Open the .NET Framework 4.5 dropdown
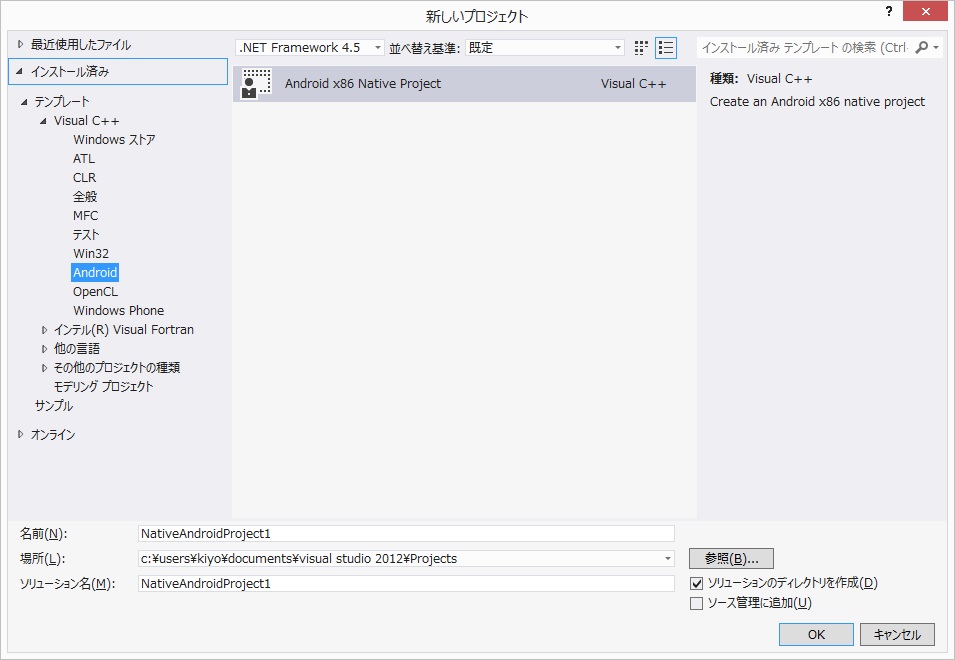 click(x=310, y=48)
